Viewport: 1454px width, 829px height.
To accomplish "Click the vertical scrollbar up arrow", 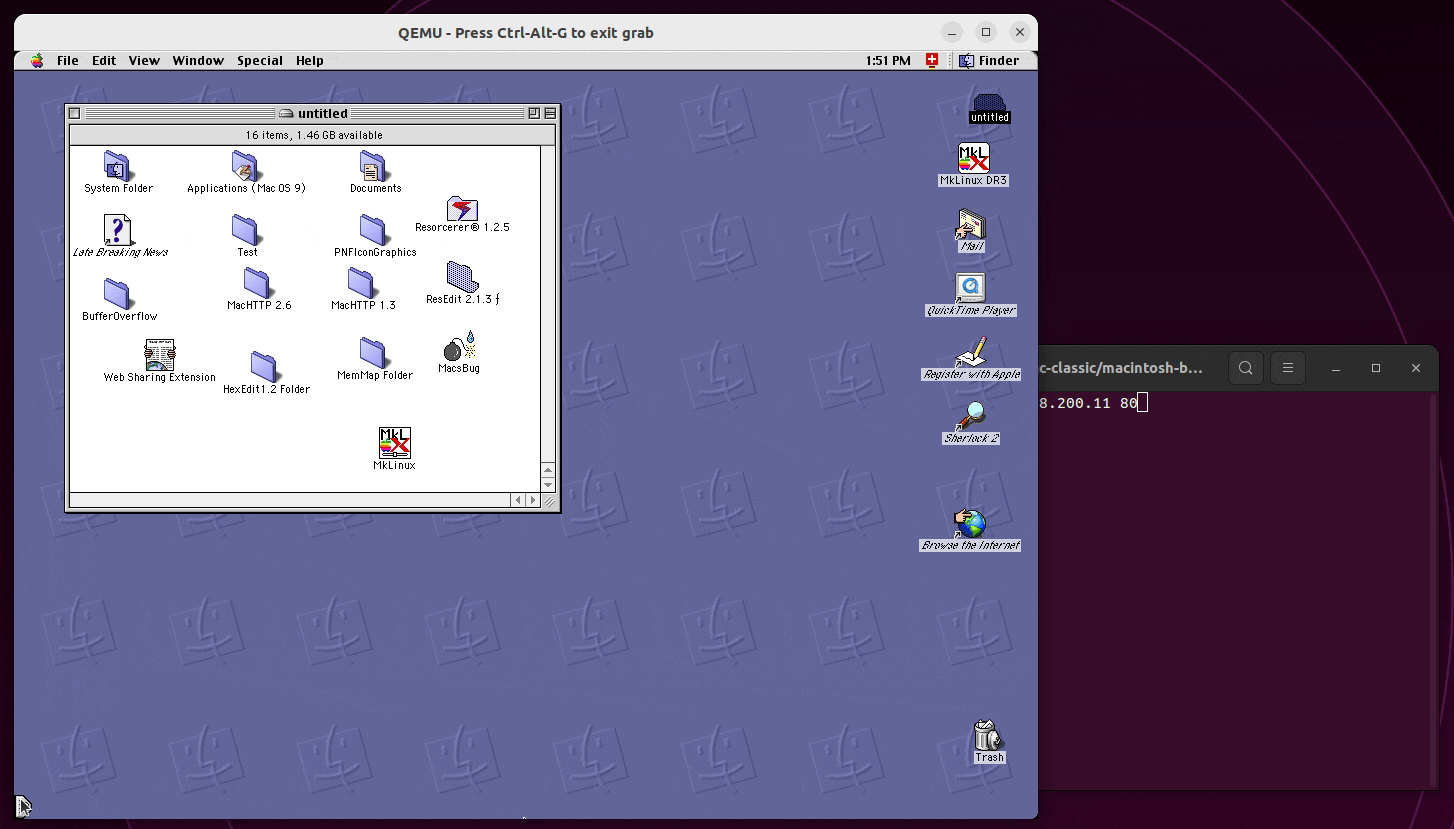I will pos(547,470).
